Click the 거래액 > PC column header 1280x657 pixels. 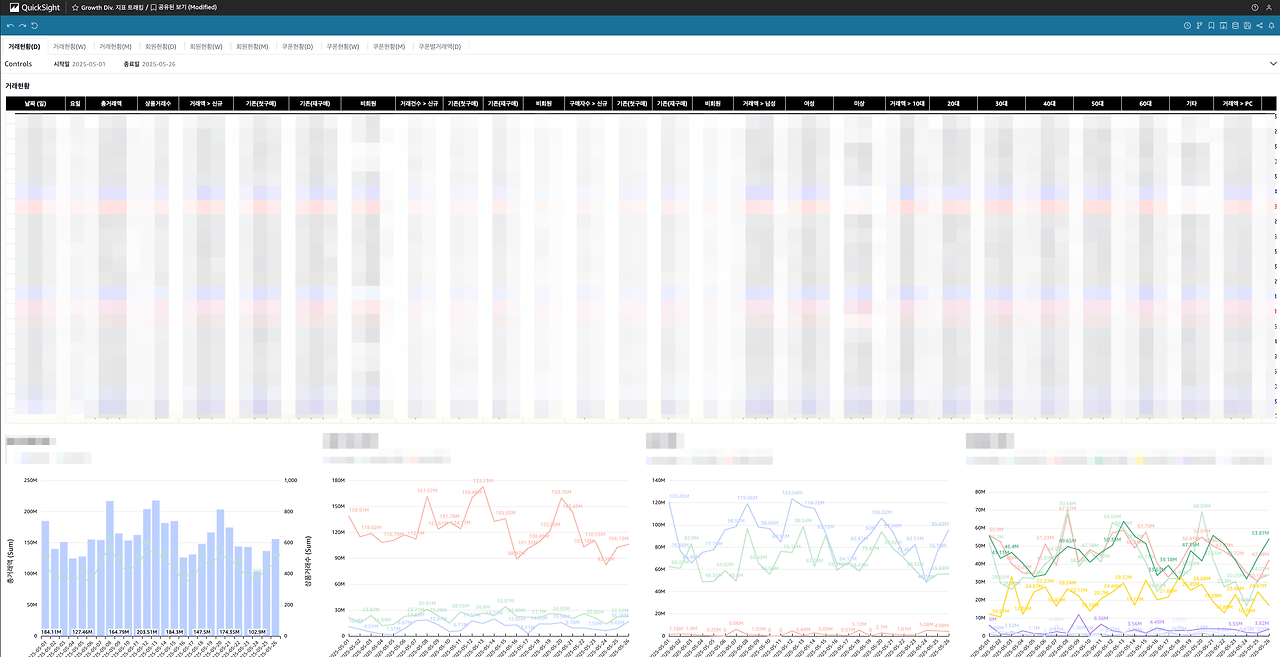coord(1238,103)
